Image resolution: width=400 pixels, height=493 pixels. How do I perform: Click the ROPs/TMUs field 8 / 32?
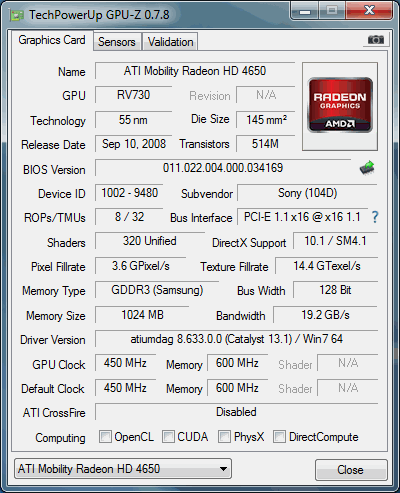tap(129, 217)
